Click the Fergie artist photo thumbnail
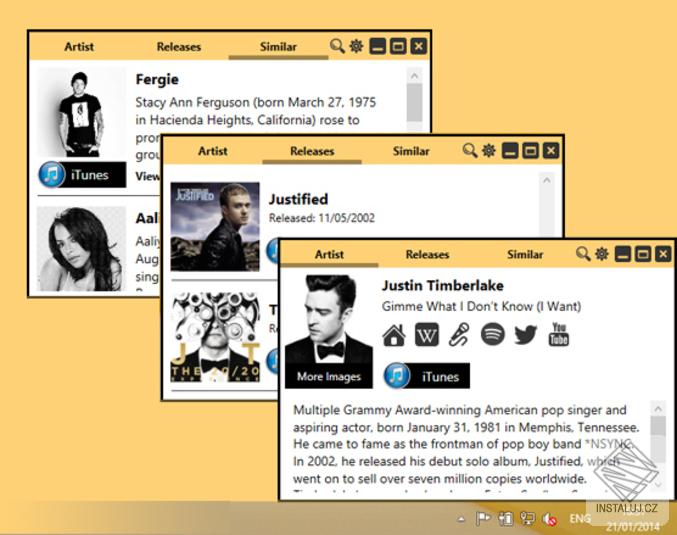 pyautogui.click(x=82, y=113)
